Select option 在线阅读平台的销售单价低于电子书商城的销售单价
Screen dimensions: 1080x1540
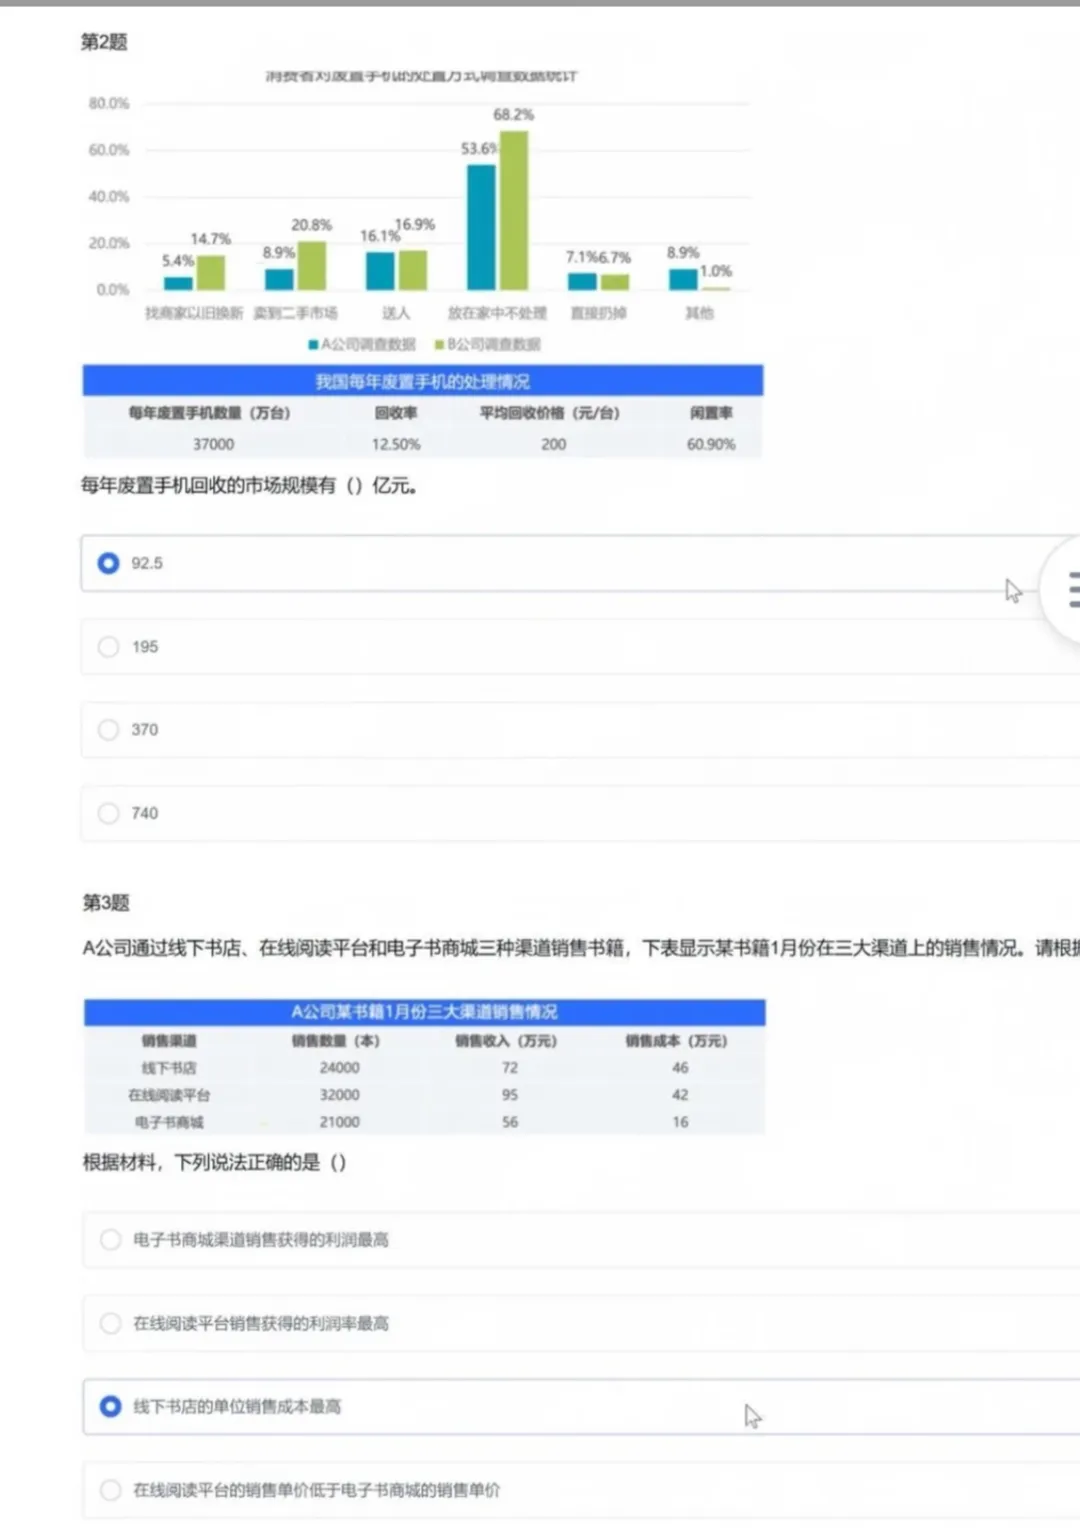pos(580,1490)
